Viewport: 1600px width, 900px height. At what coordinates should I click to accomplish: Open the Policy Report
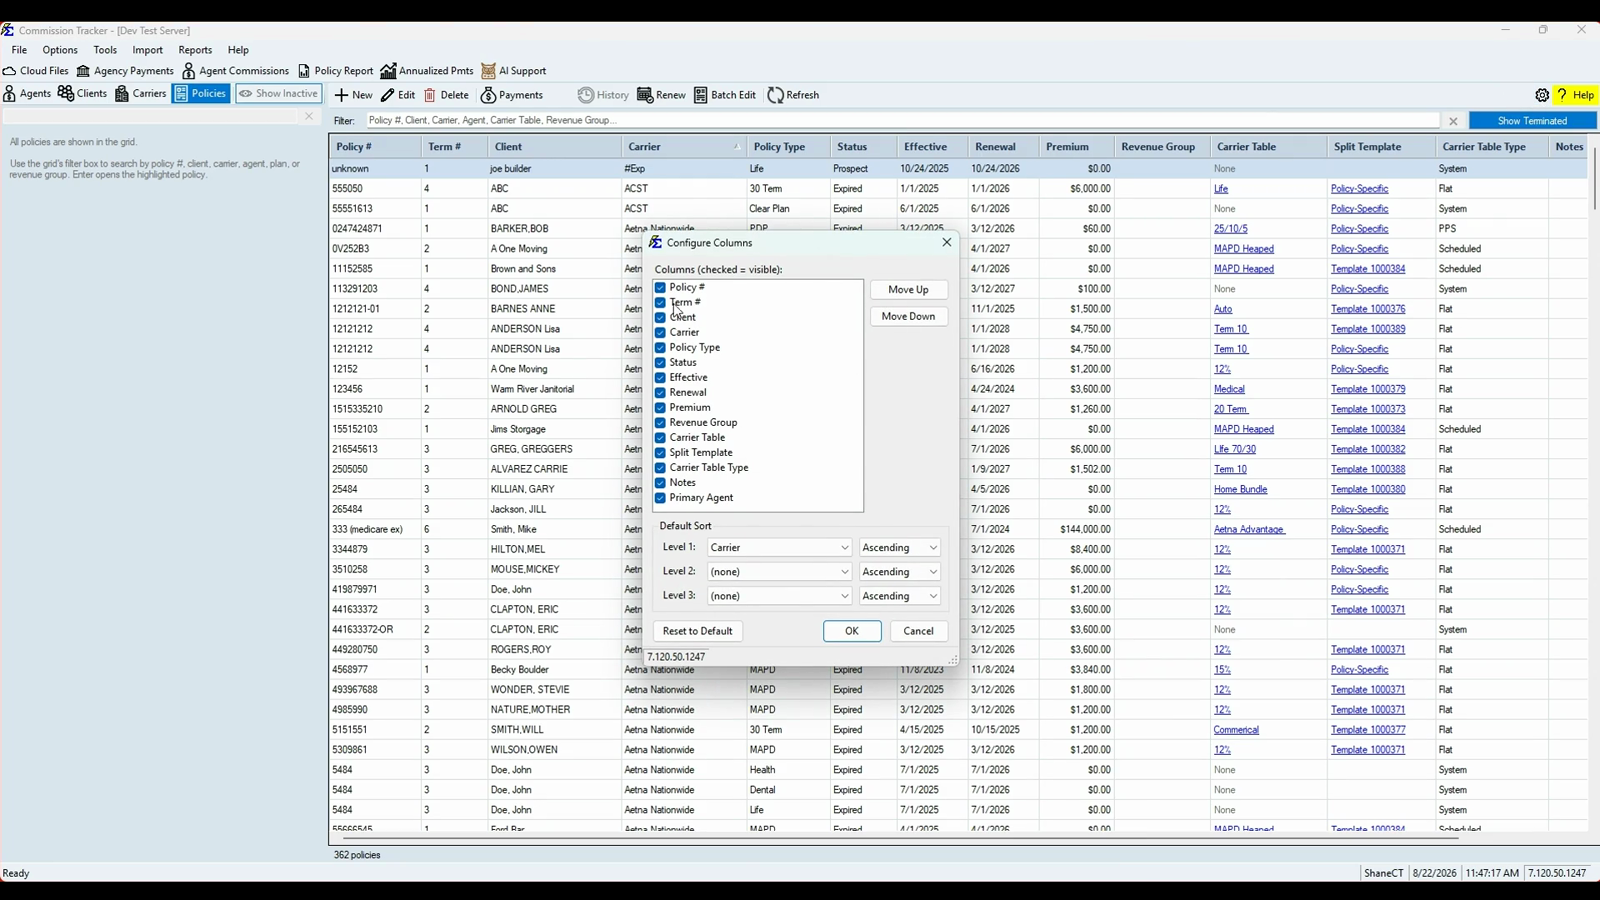coord(335,71)
